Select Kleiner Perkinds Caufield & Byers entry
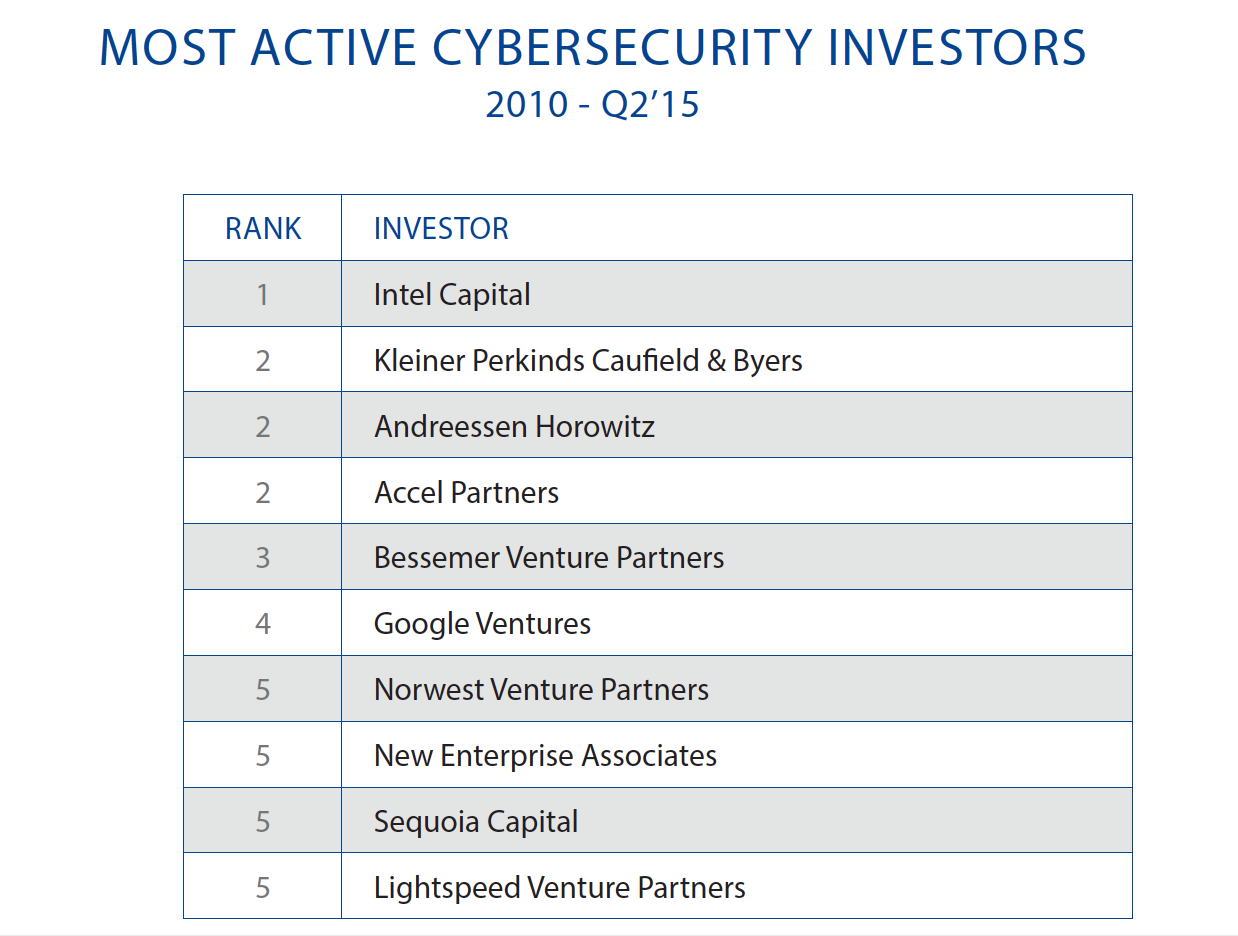The width and height of the screenshot is (1238, 936). (588, 361)
